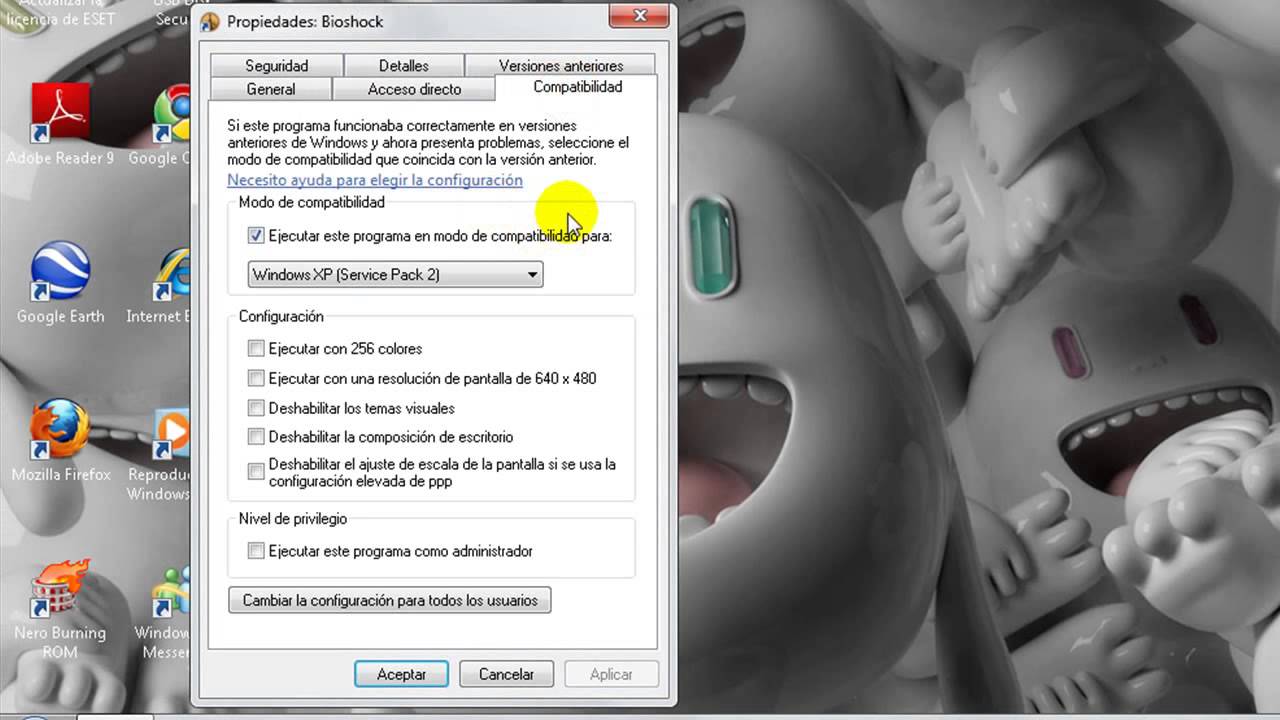Toggle compatibility mode checkbox
This screenshot has width=1280, height=720.
tap(256, 236)
